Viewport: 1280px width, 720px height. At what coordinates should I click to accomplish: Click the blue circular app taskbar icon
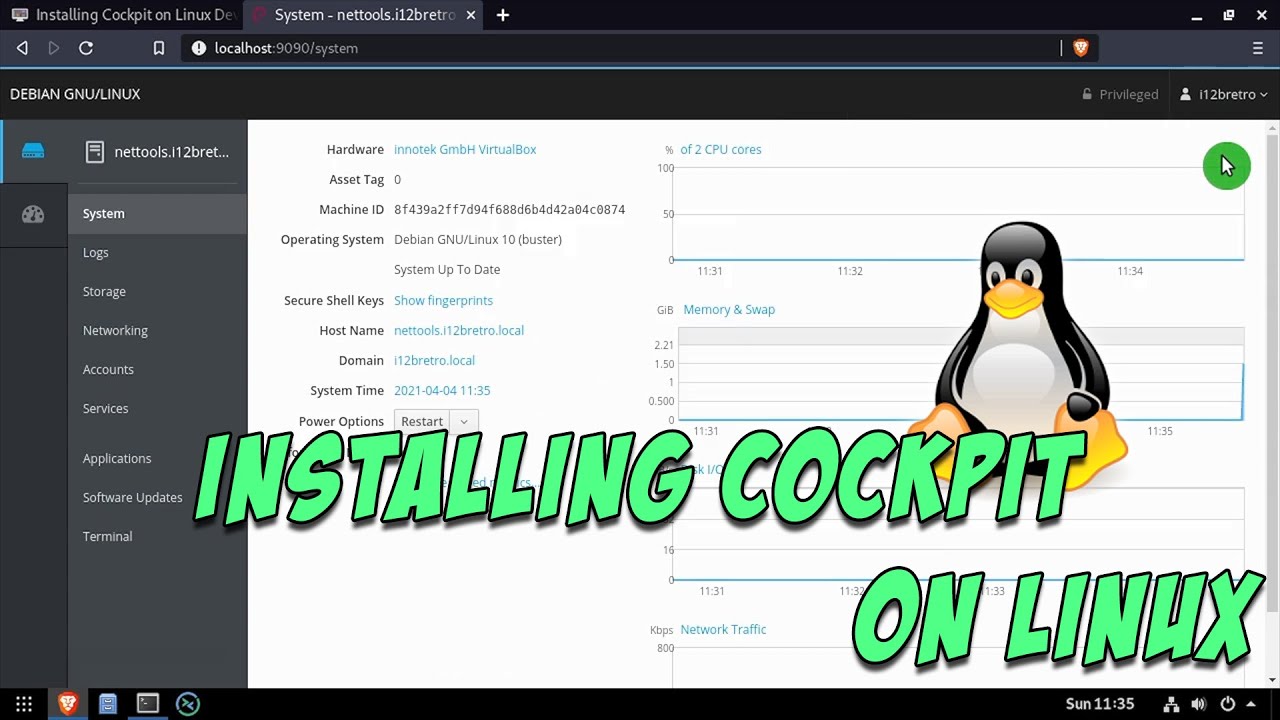tap(188, 704)
